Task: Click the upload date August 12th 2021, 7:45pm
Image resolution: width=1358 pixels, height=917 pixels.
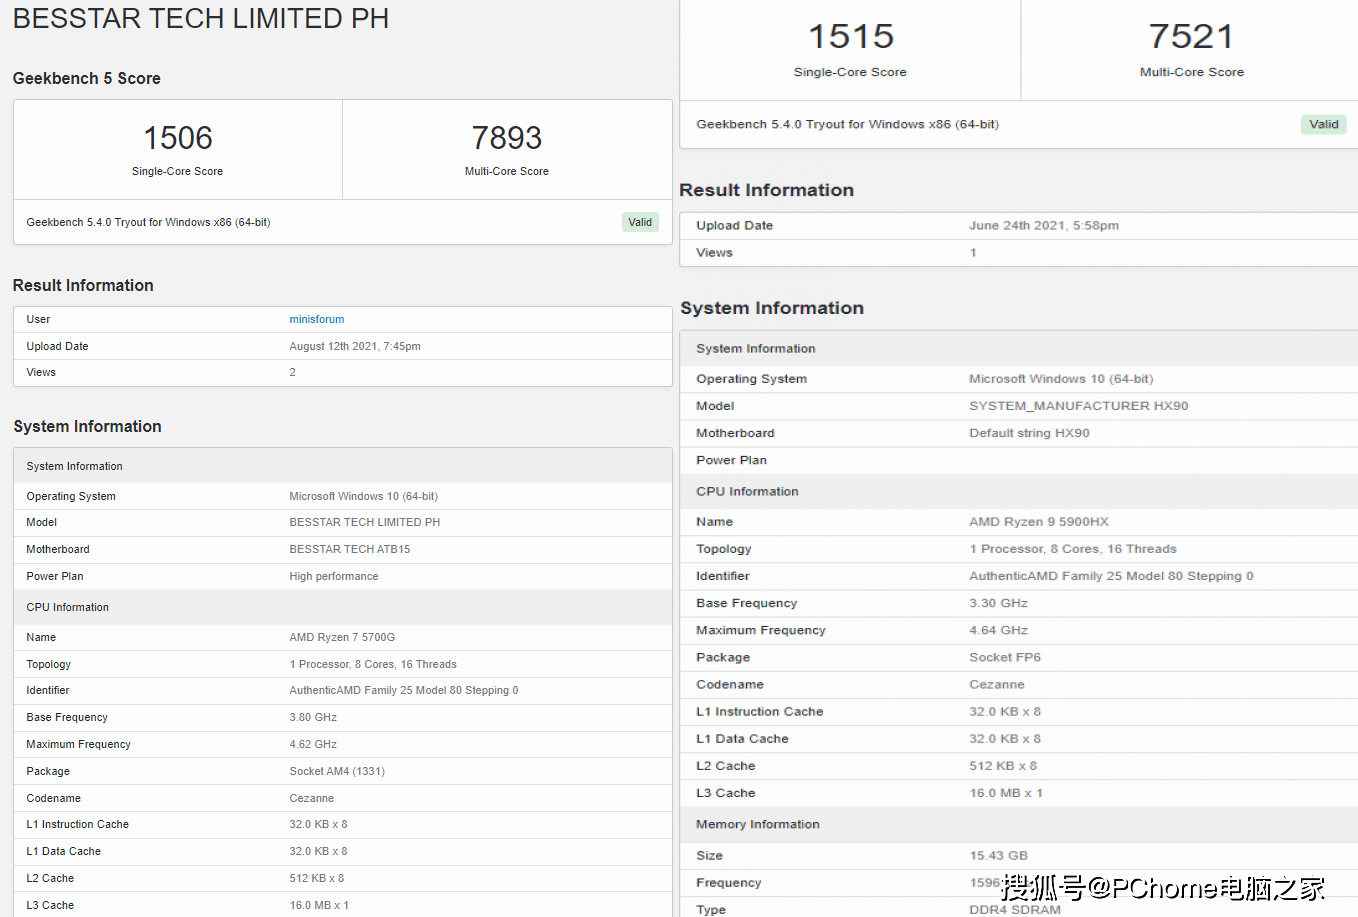Action: tap(355, 346)
